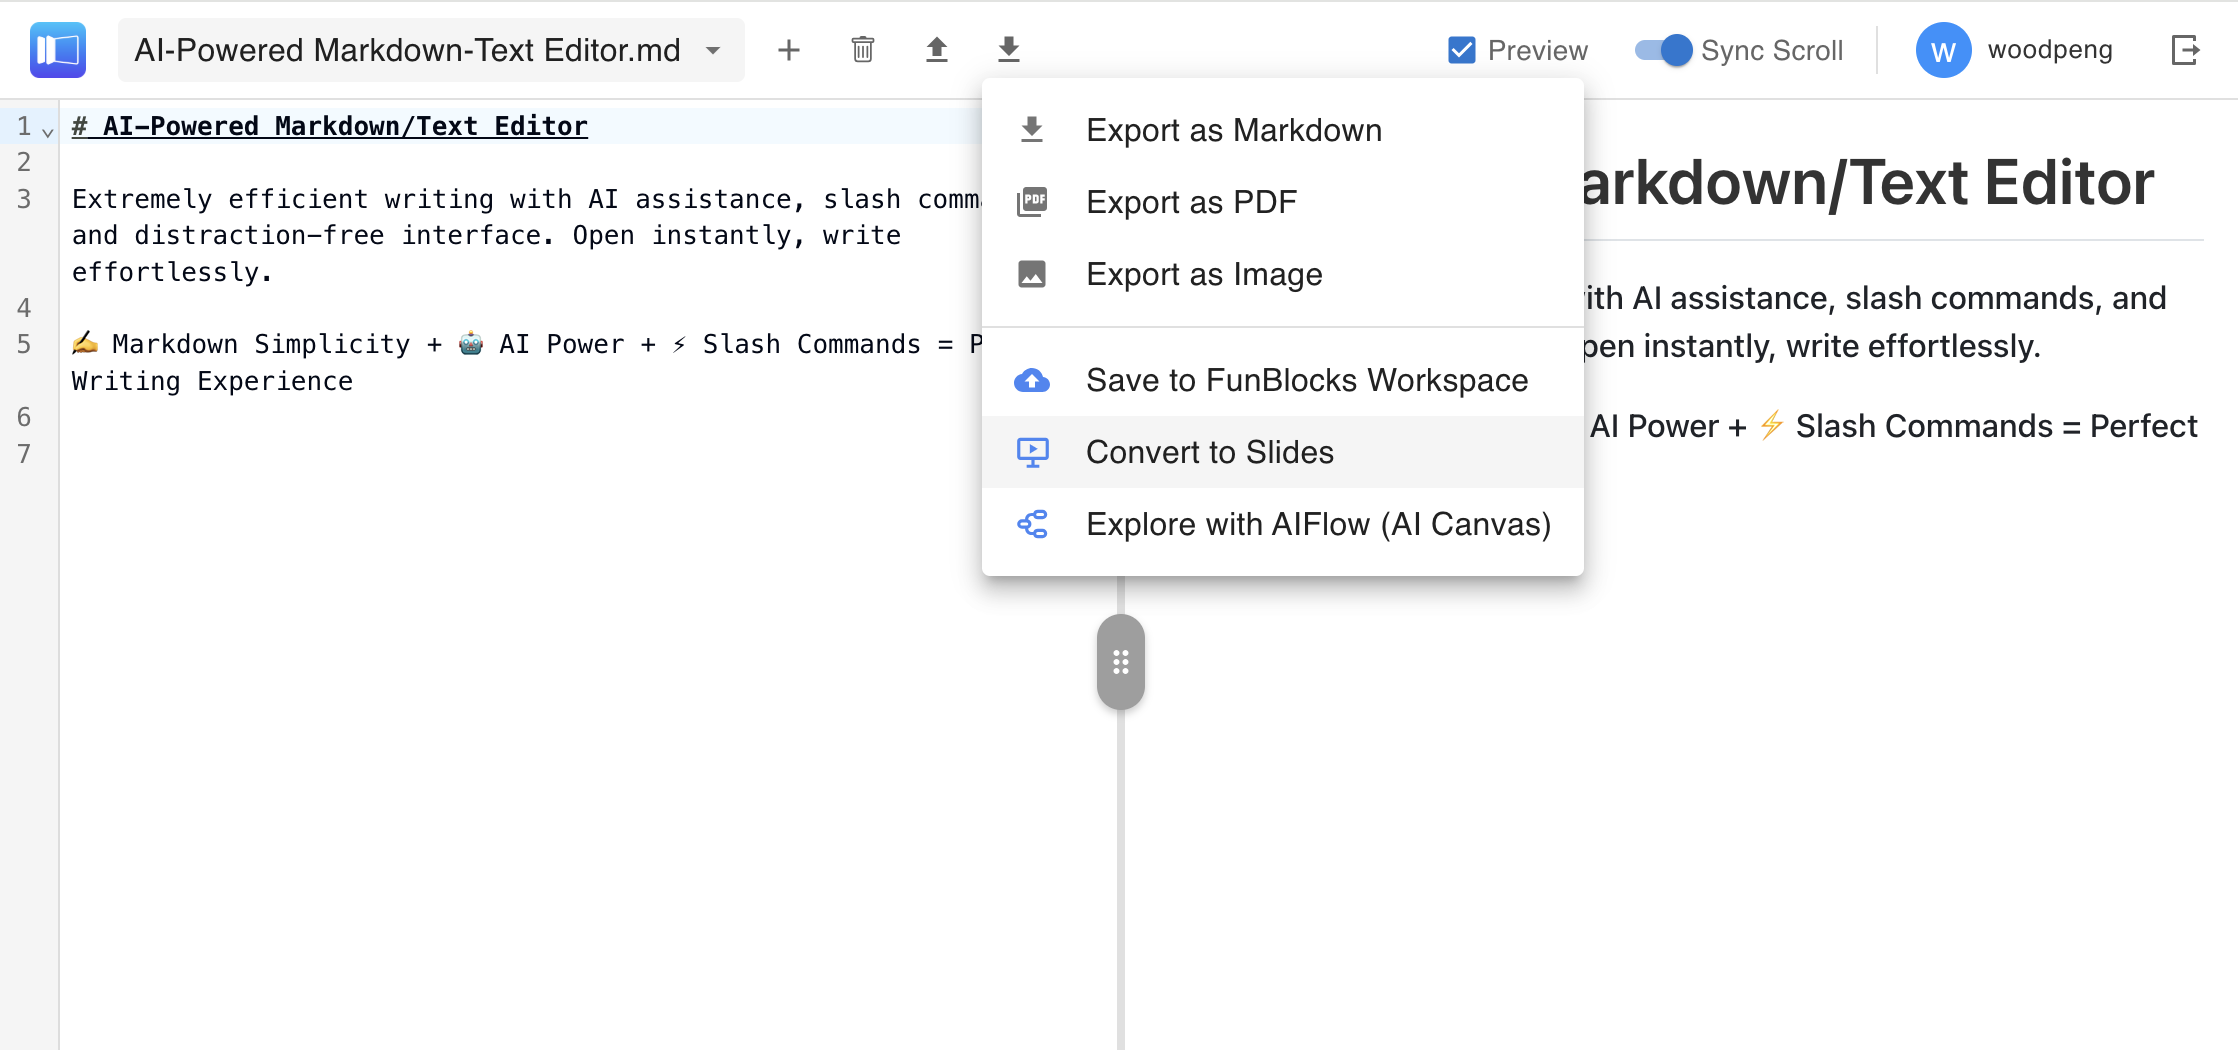2238x1050 pixels.
Task: Toggle off Sync Scroll
Action: click(1663, 49)
